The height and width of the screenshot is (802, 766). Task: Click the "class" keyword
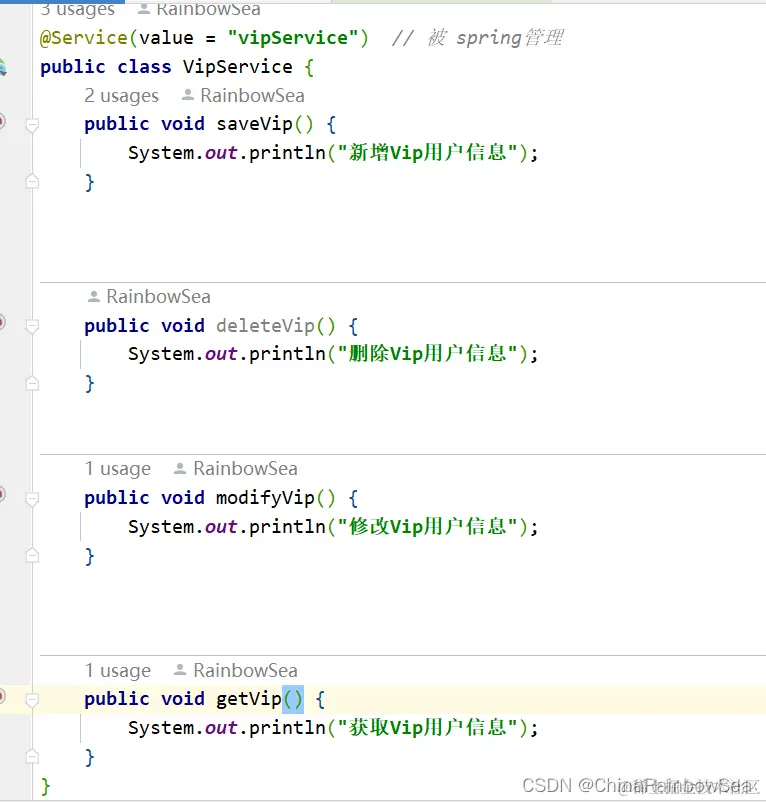pyautogui.click(x=144, y=67)
